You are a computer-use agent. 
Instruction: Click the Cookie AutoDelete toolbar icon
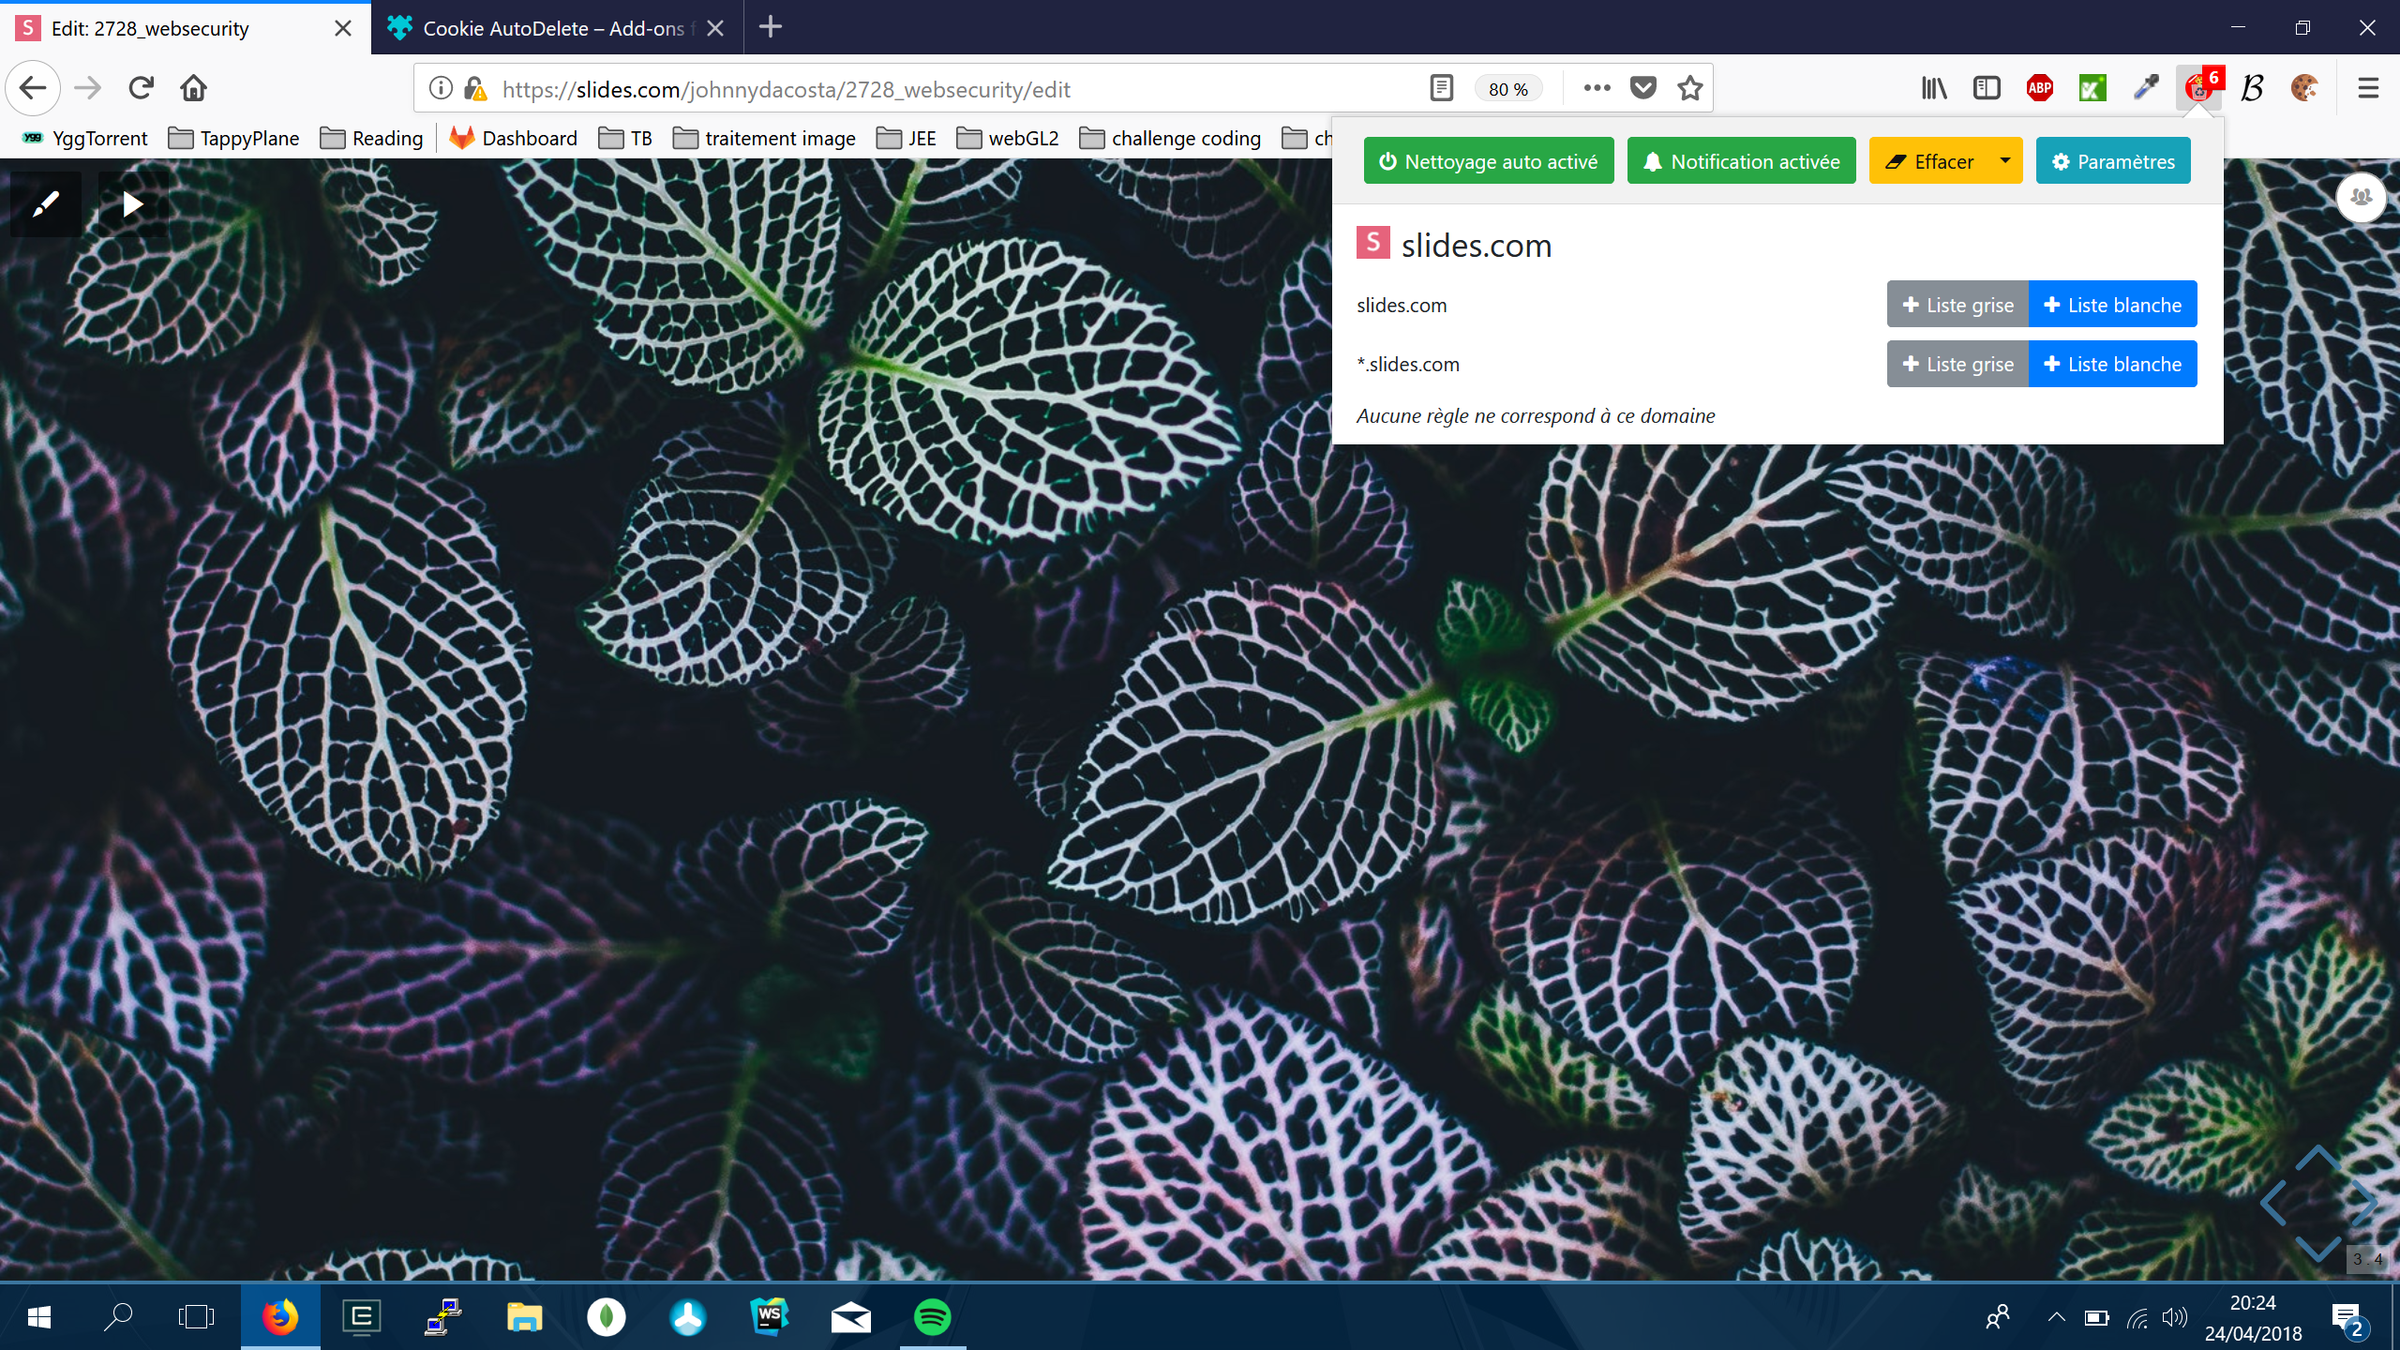point(2198,88)
